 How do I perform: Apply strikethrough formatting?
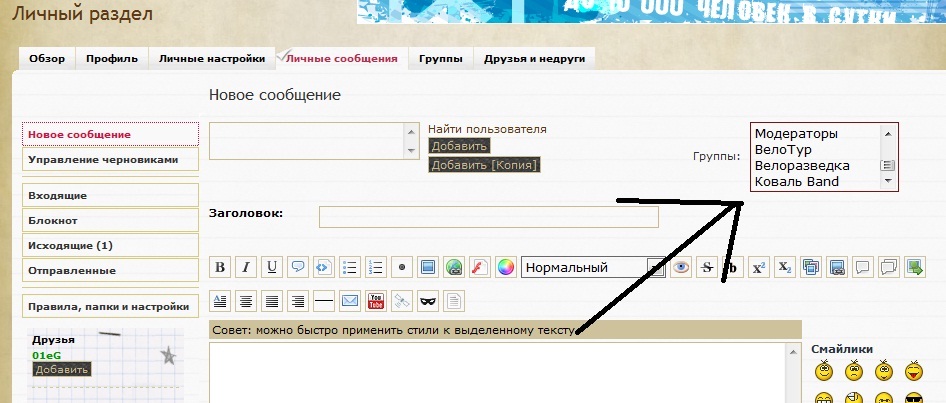click(x=707, y=267)
